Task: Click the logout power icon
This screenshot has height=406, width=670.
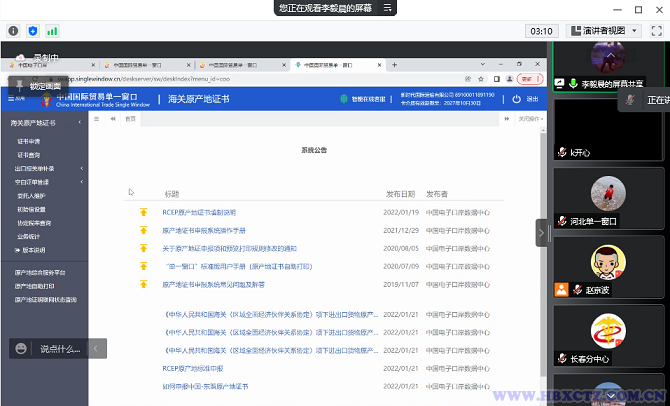Action: pos(516,99)
